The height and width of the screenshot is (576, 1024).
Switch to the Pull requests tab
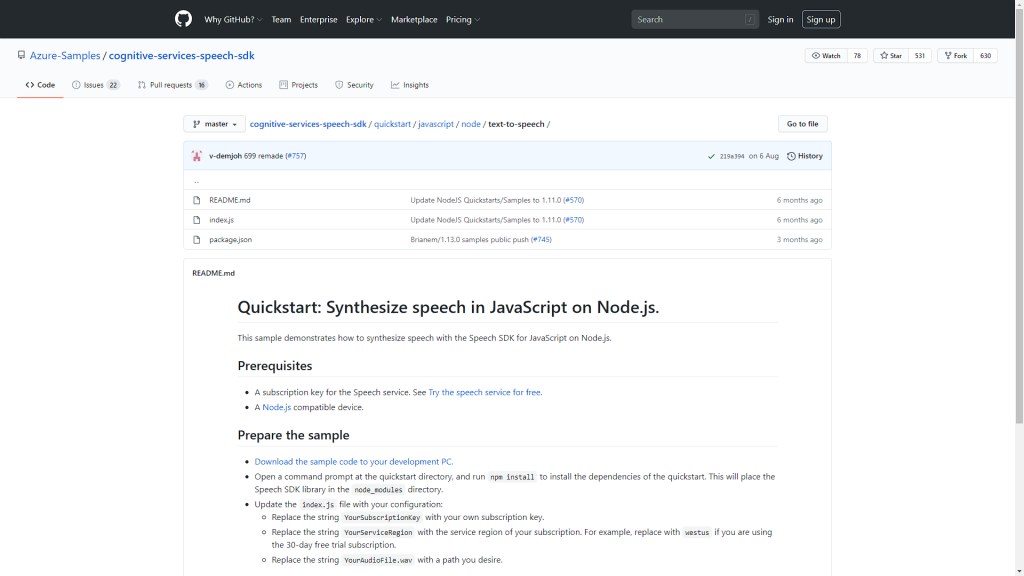tap(172, 85)
